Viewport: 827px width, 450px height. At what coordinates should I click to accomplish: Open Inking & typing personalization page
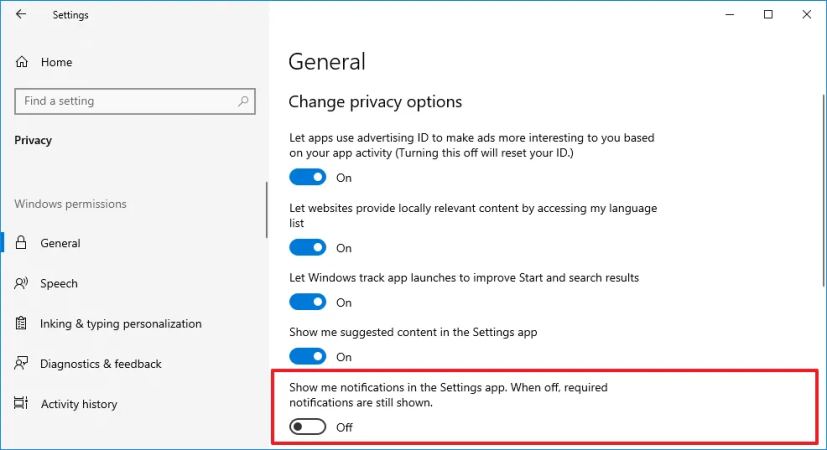[x=121, y=323]
